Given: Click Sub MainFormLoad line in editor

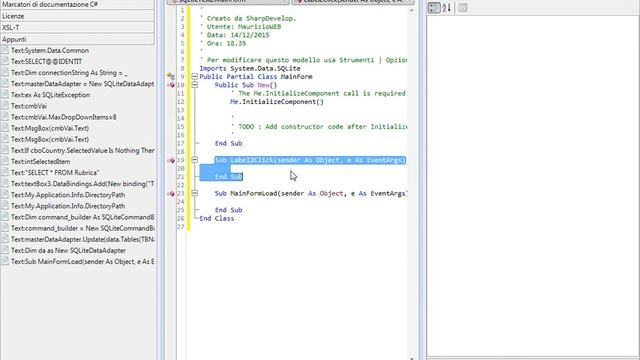Looking at the screenshot, I should 311,193.
